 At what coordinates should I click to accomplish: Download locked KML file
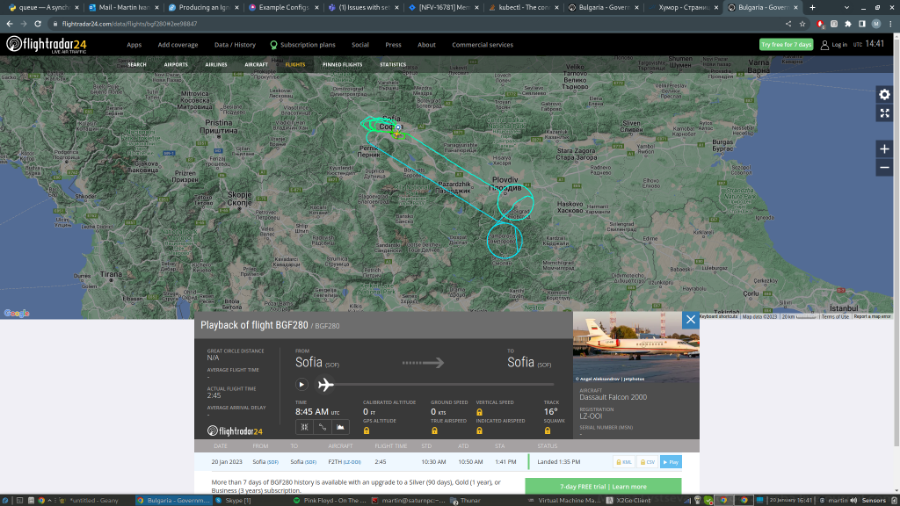point(624,462)
